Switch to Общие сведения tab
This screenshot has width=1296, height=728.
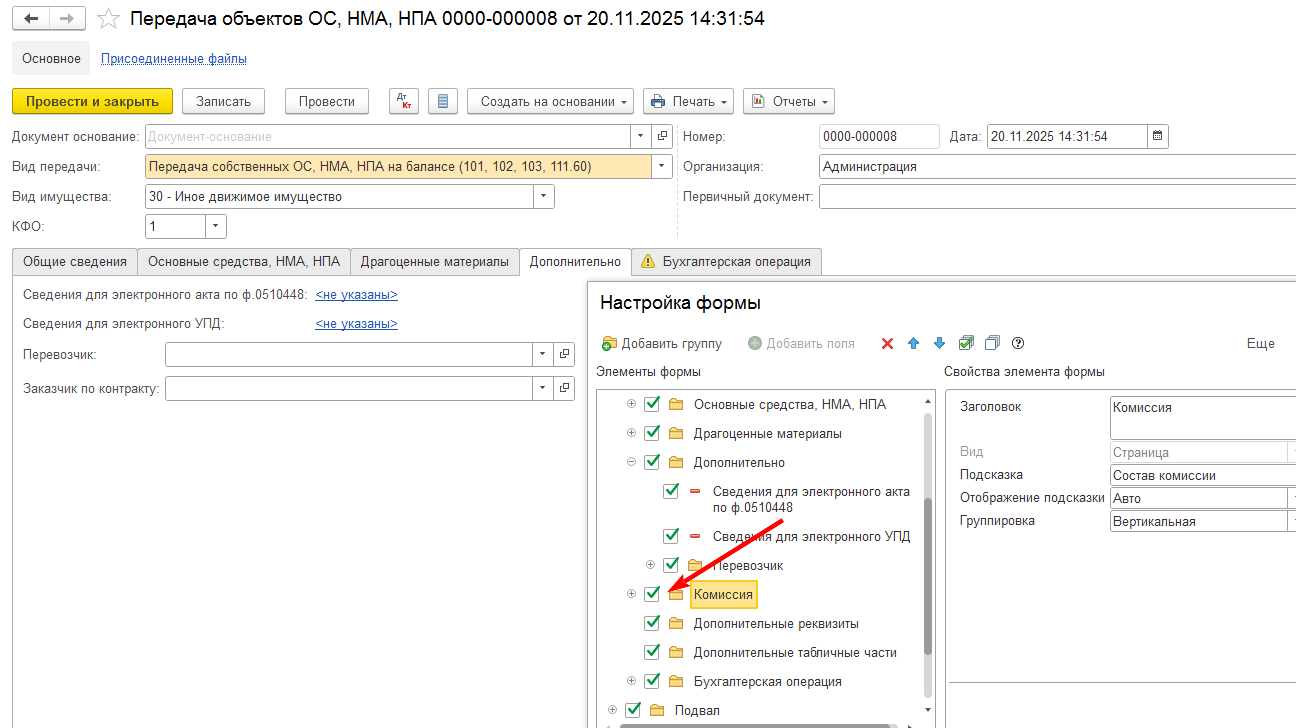point(75,261)
